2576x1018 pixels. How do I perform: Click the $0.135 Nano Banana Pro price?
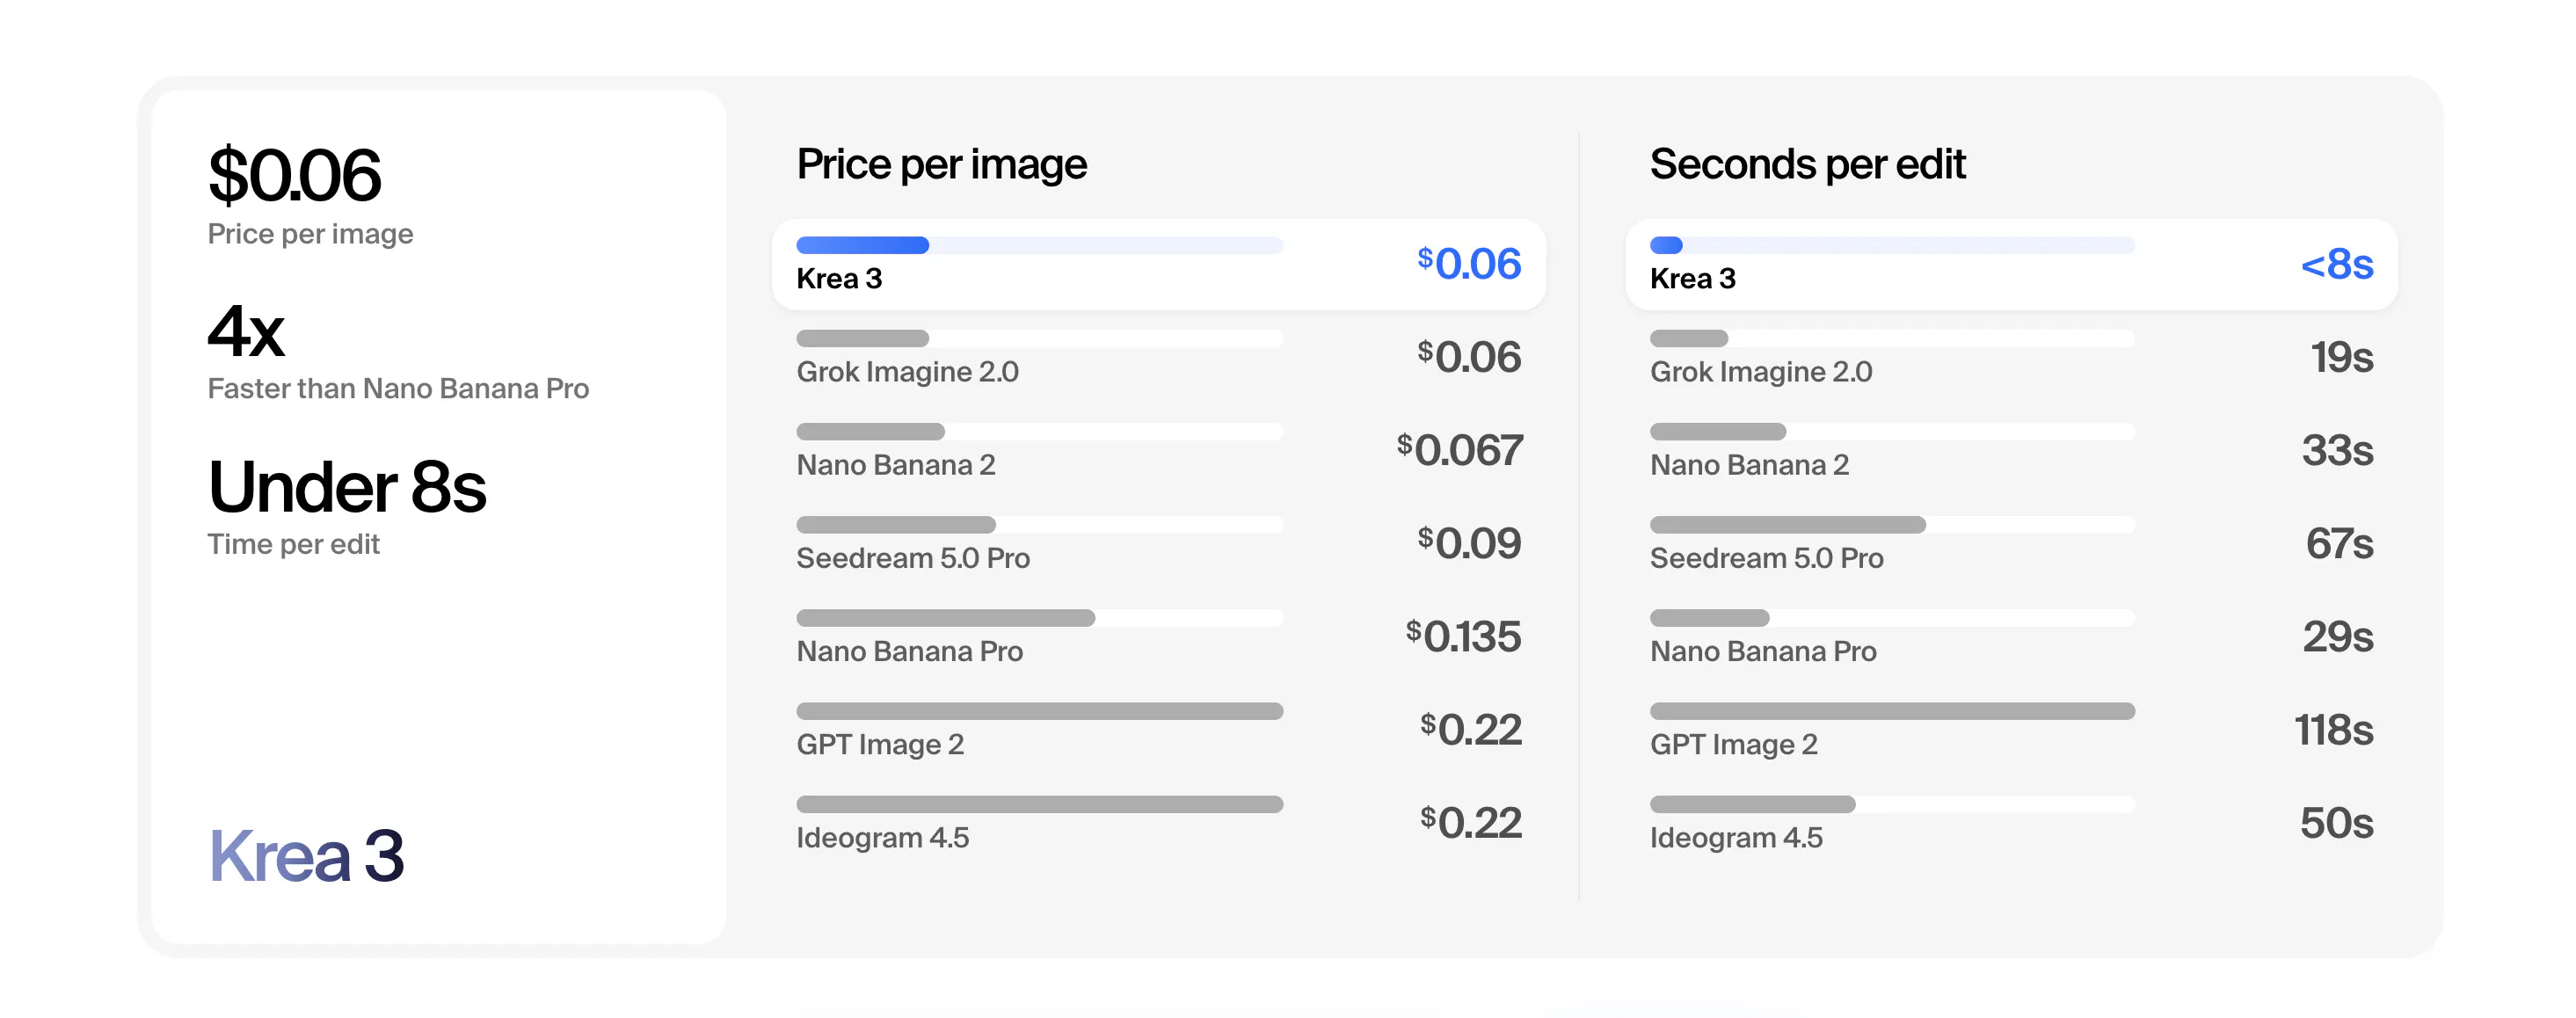click(x=1463, y=636)
